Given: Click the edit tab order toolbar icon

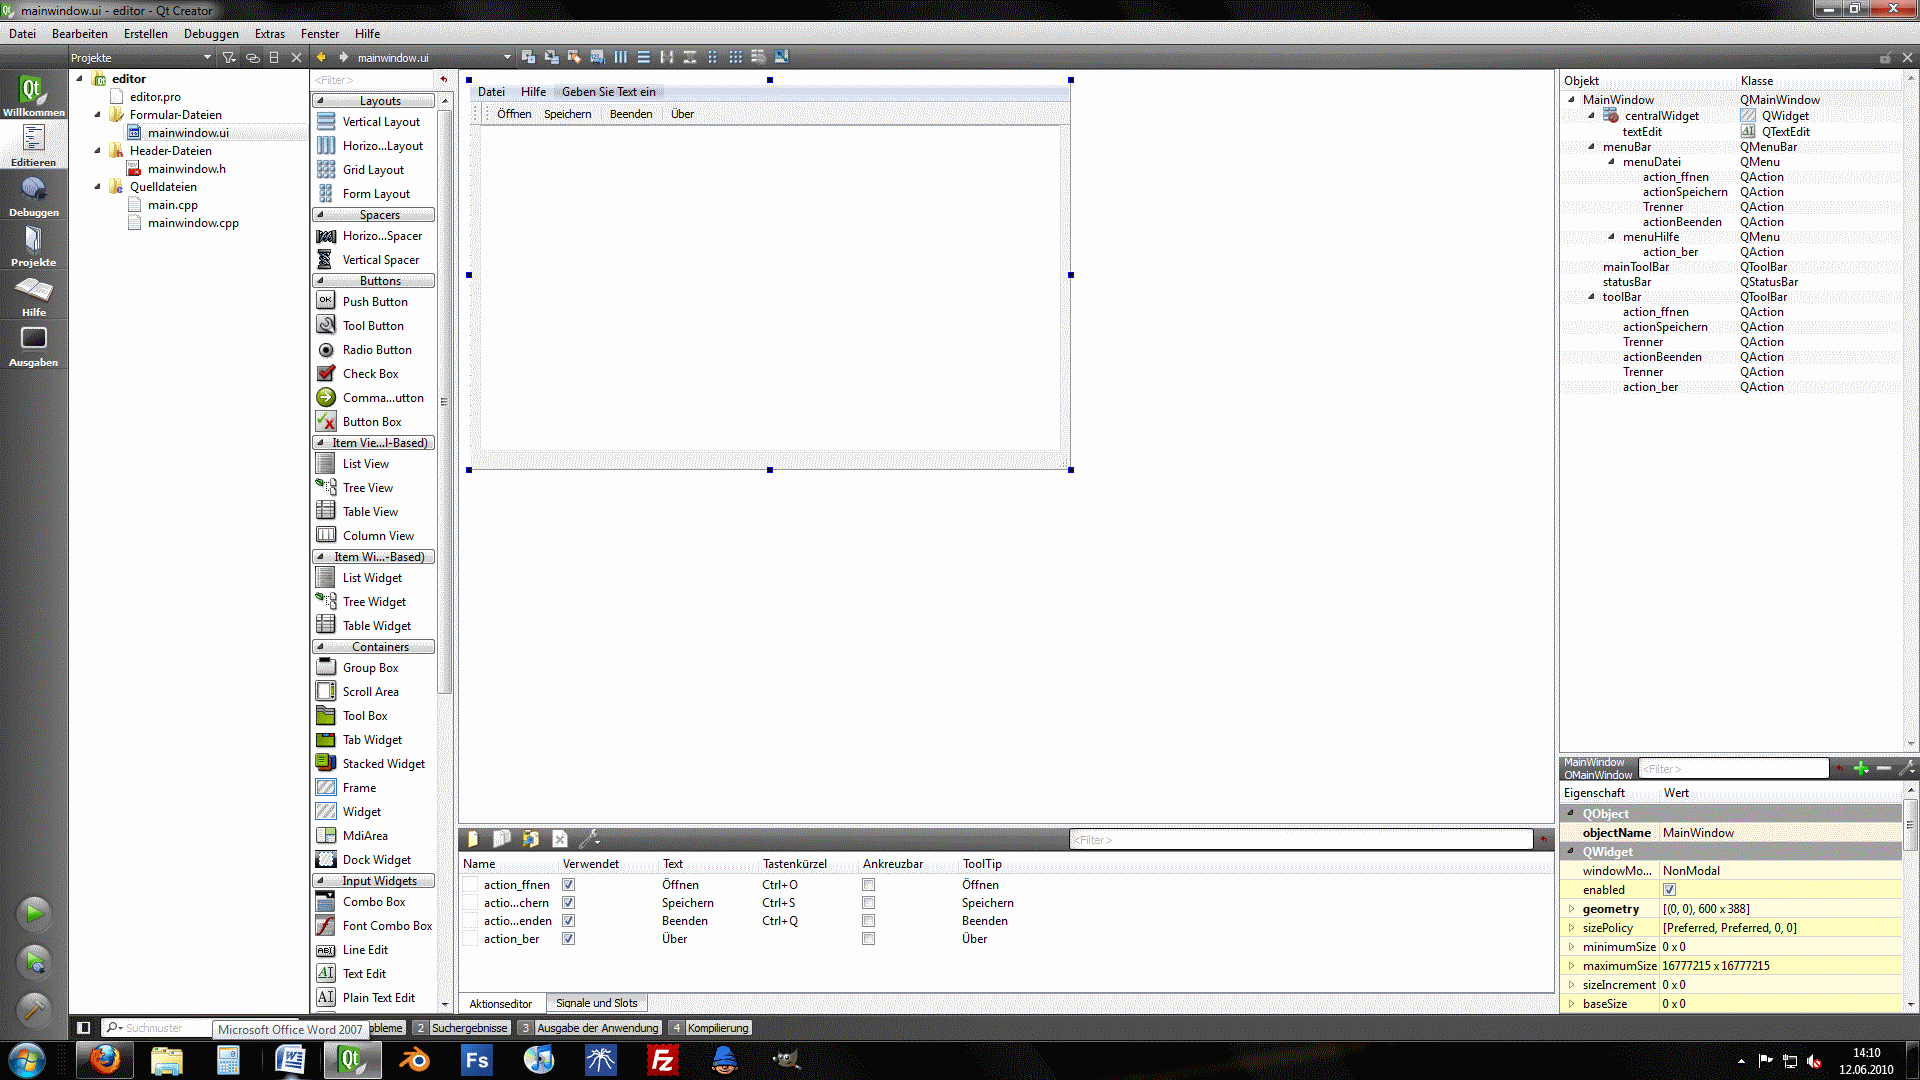Looking at the screenshot, I should [597, 57].
